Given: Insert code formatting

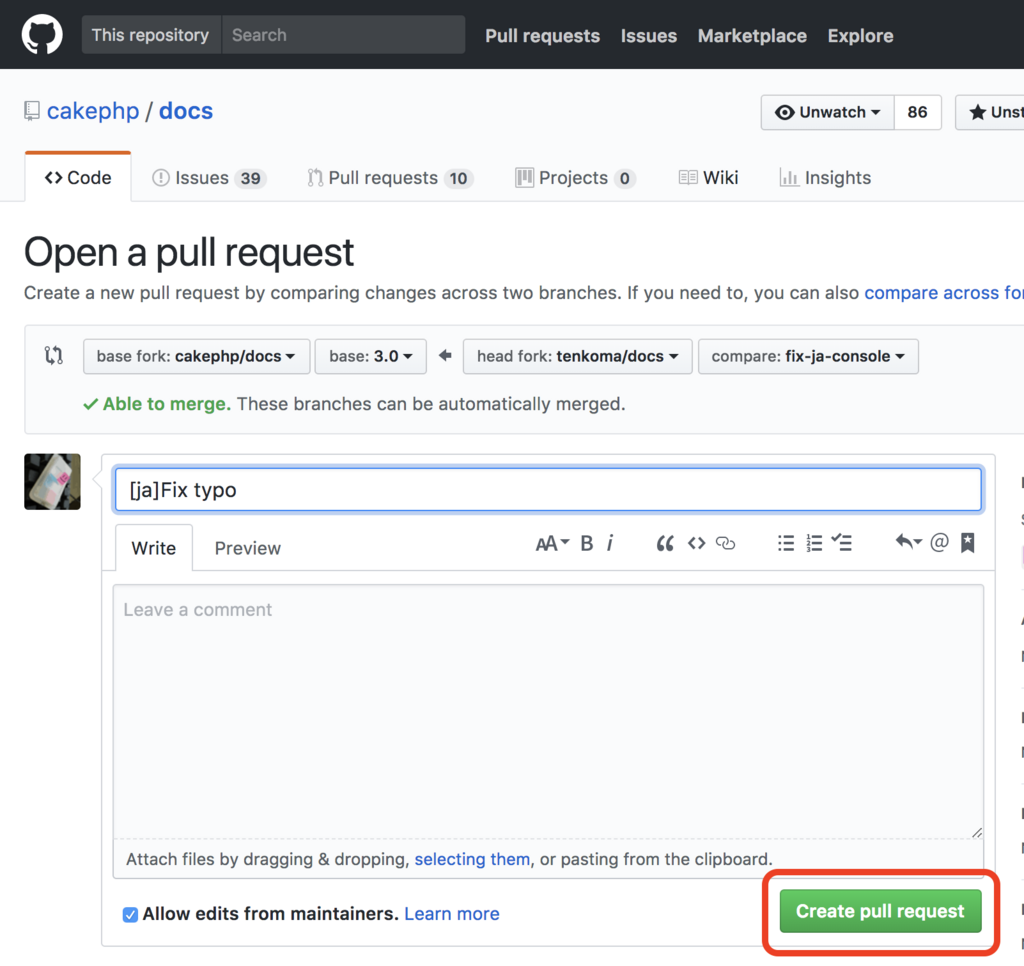Looking at the screenshot, I should coord(696,543).
